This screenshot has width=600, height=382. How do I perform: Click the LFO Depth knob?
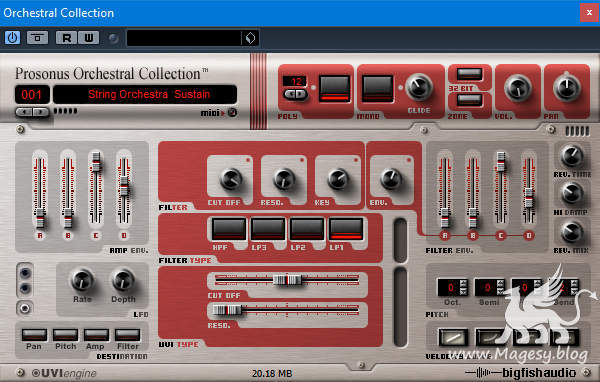pyautogui.click(x=123, y=280)
